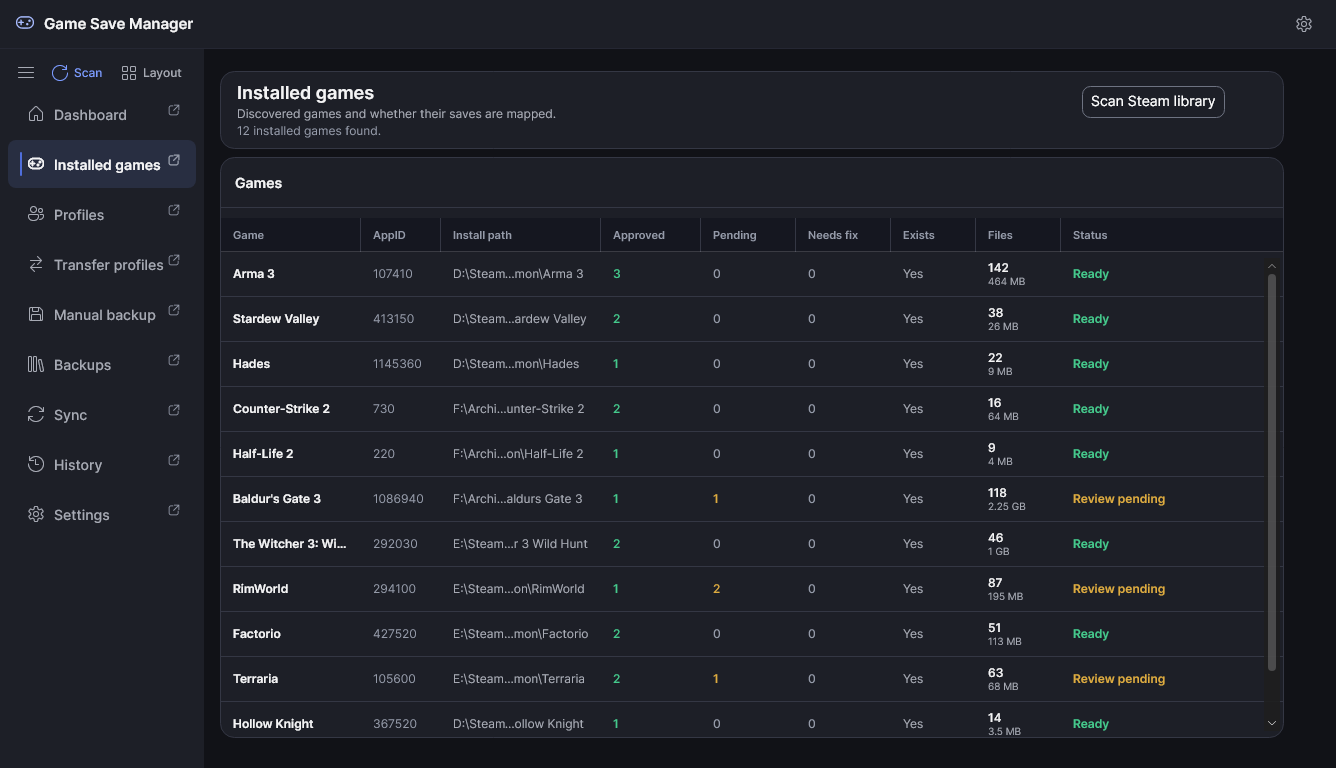This screenshot has width=1336, height=768.
Task: Click the 2.25 GB file size cell
Action: point(1006,507)
